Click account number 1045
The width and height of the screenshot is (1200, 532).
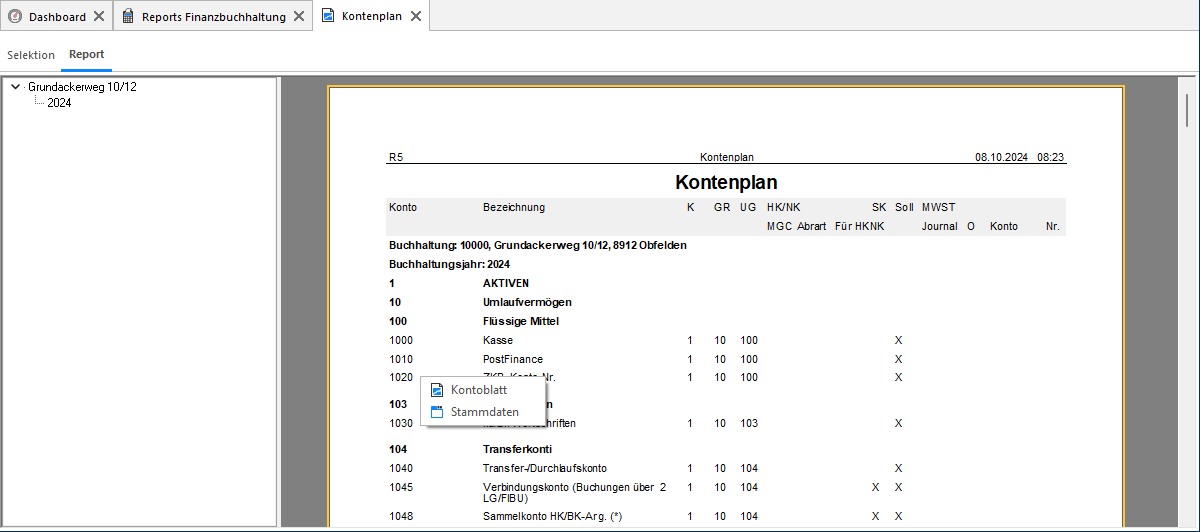pyautogui.click(x=400, y=487)
